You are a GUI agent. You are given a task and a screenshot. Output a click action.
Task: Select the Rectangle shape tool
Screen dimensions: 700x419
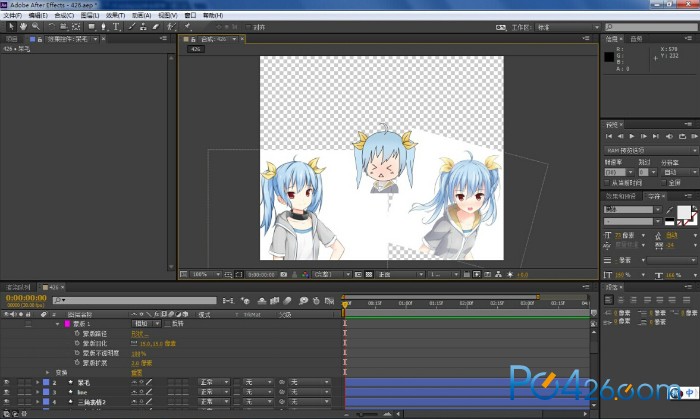click(92, 27)
